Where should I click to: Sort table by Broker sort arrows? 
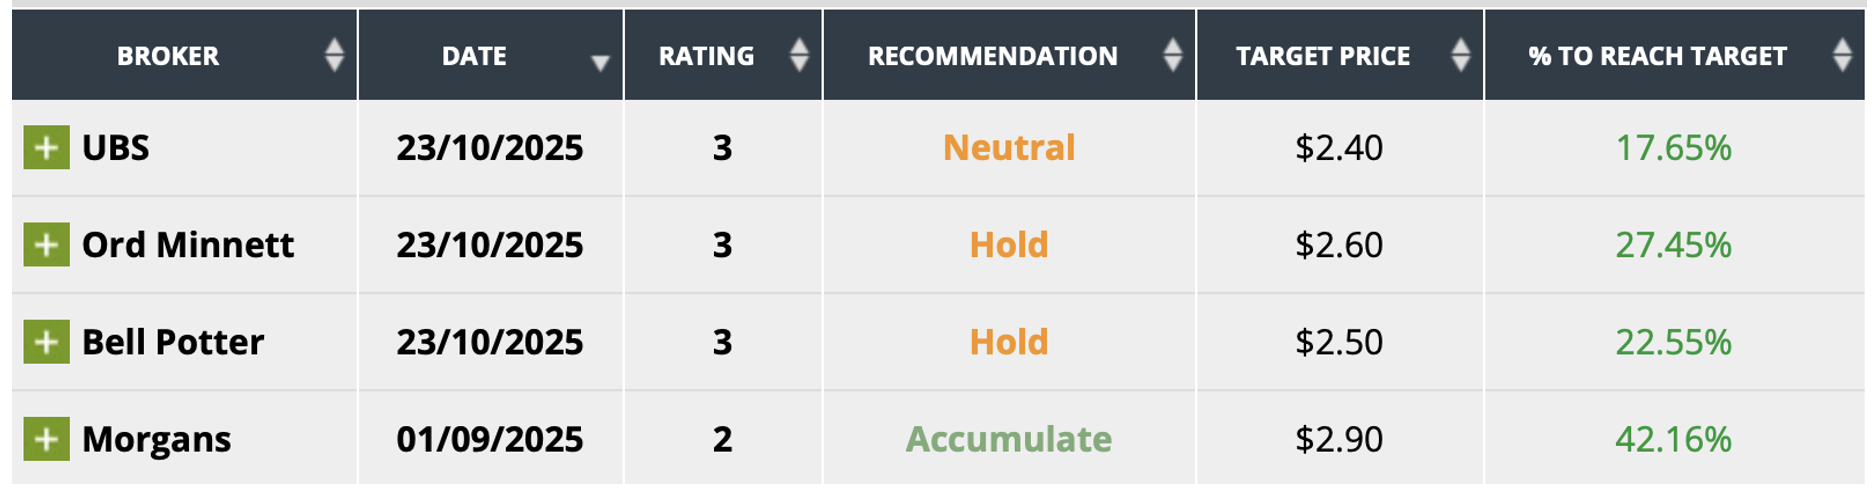tap(334, 56)
